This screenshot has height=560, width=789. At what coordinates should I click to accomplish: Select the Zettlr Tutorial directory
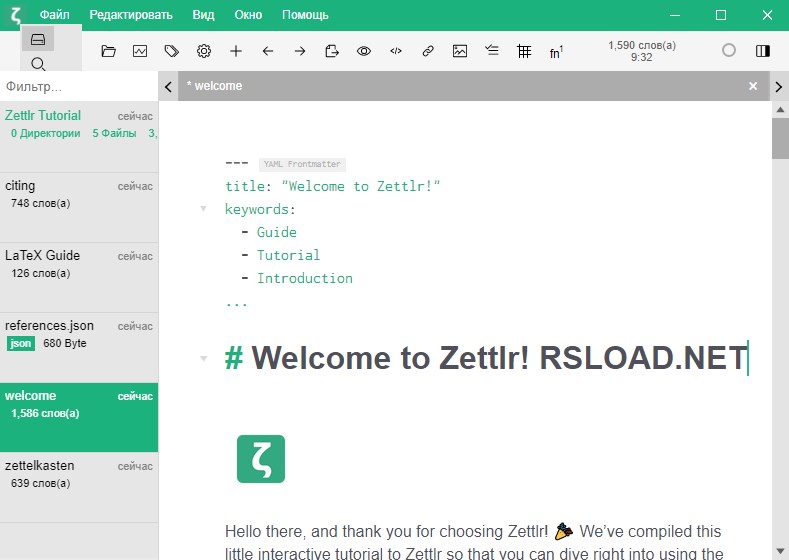coord(79,137)
